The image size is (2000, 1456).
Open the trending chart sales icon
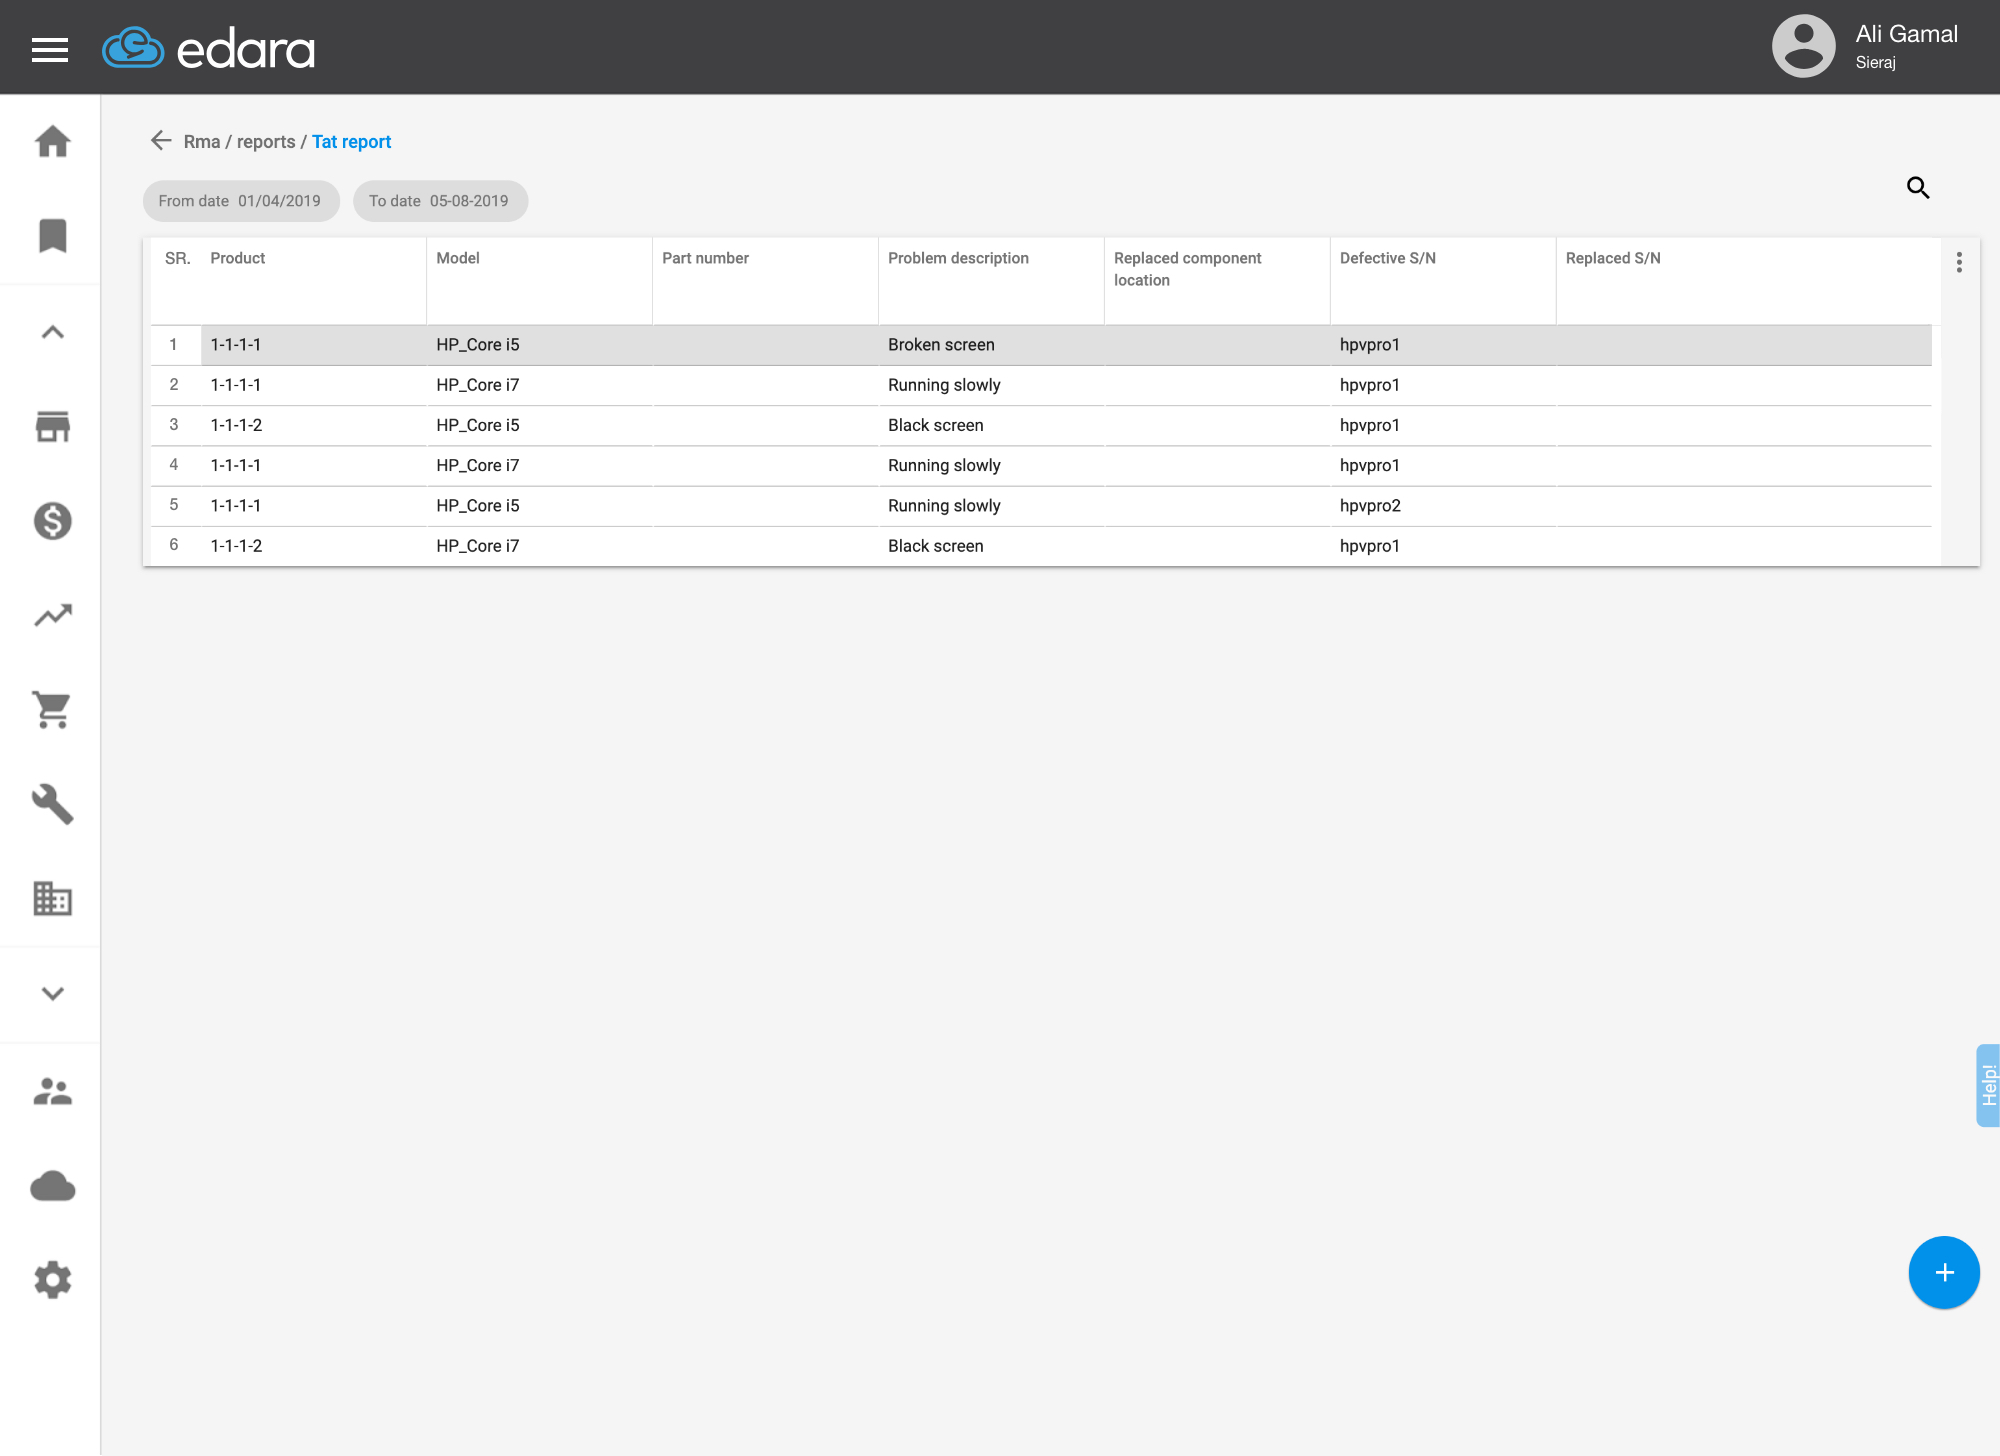[x=52, y=615]
